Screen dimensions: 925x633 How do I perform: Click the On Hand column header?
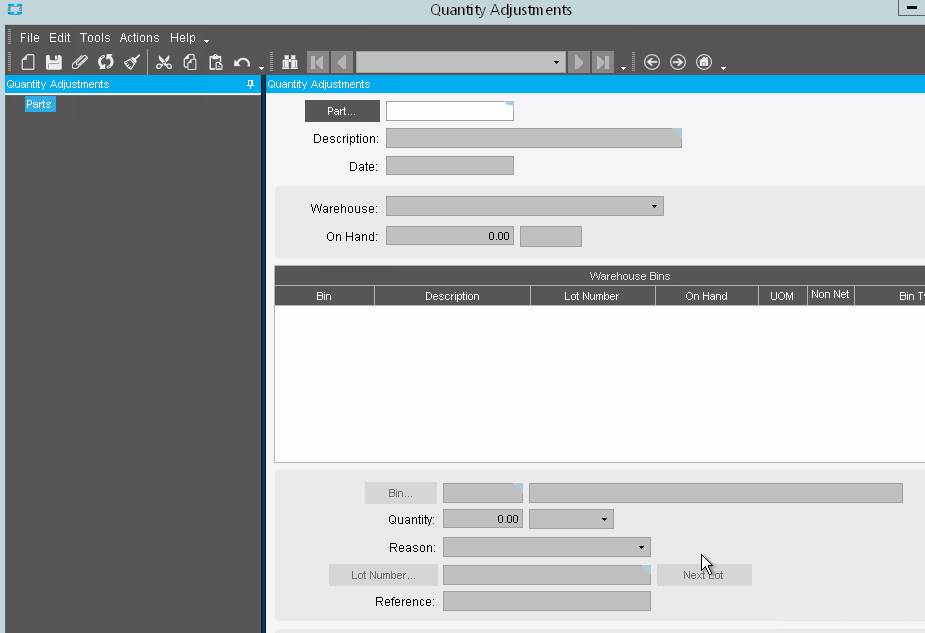(x=706, y=296)
